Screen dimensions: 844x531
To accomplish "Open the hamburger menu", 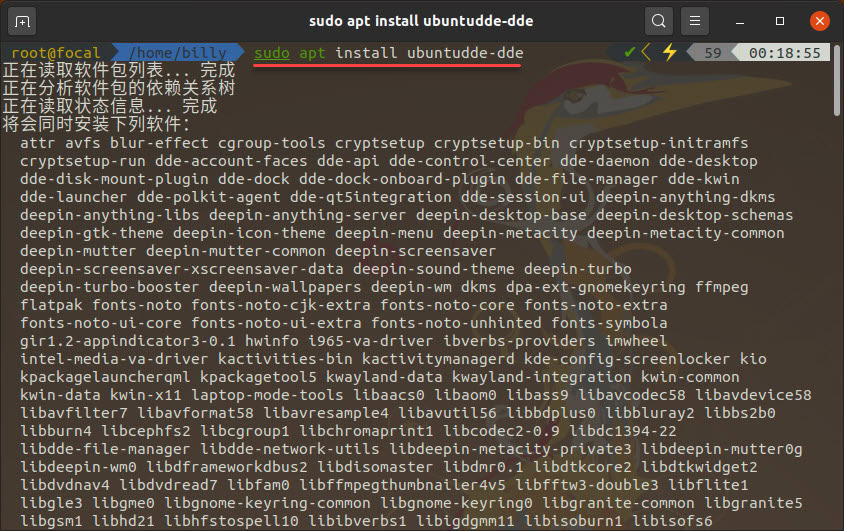I will 694,21.
